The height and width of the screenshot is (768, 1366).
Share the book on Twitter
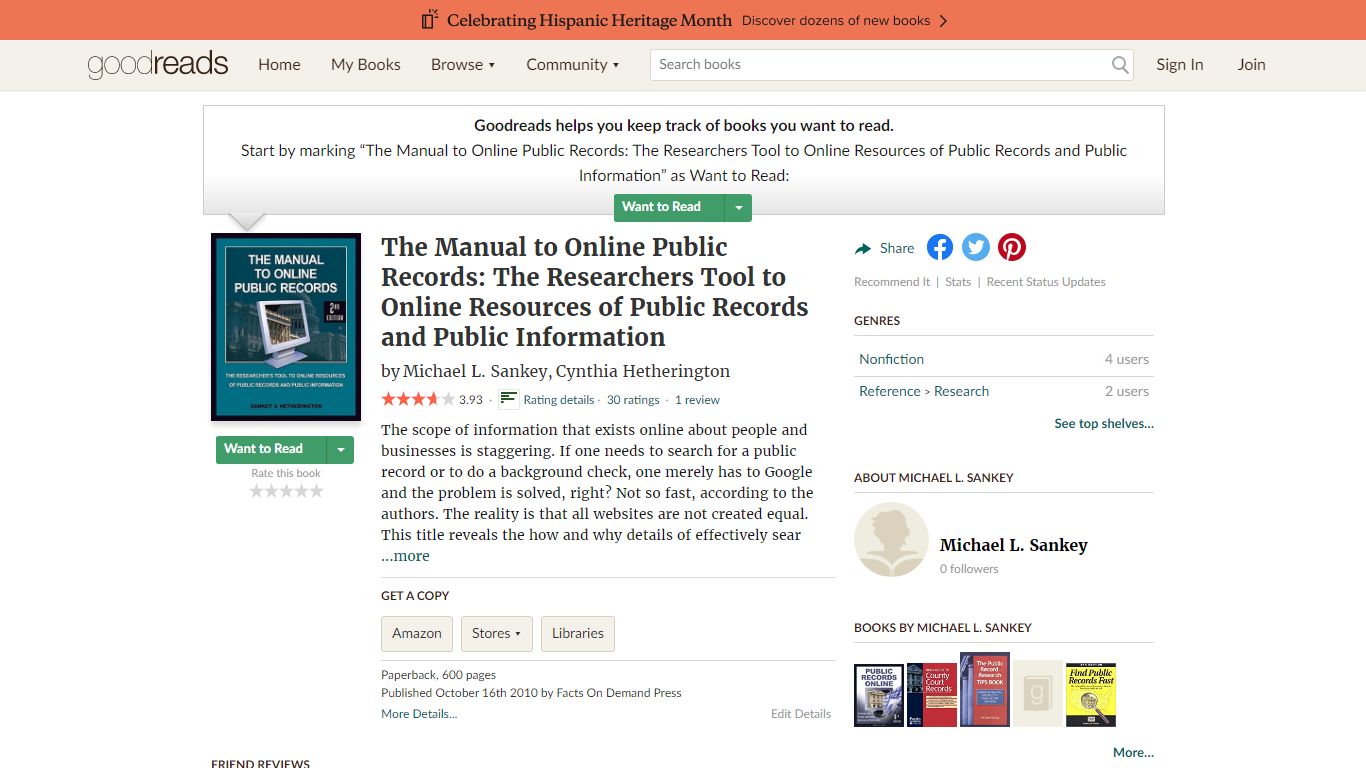pyautogui.click(x=976, y=247)
